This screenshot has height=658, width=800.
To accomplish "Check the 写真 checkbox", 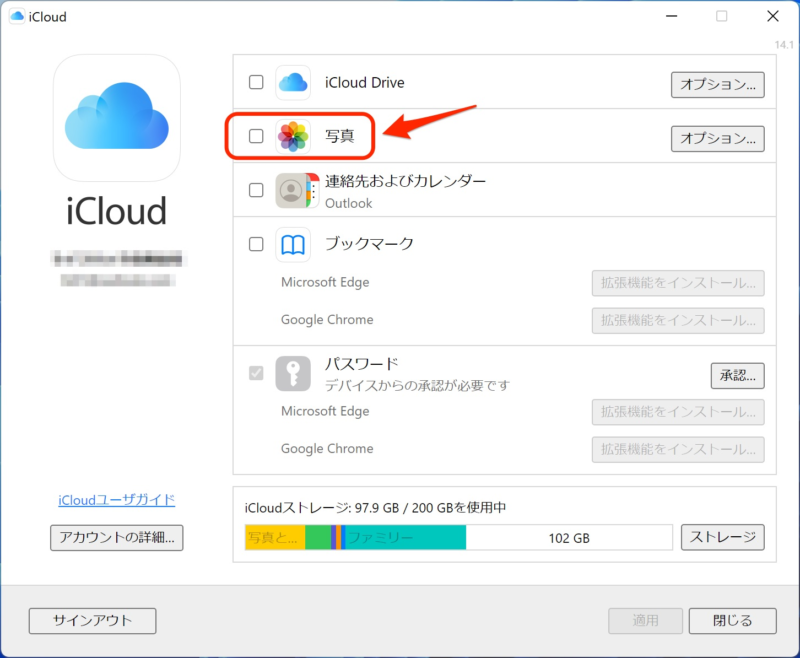I will [256, 136].
